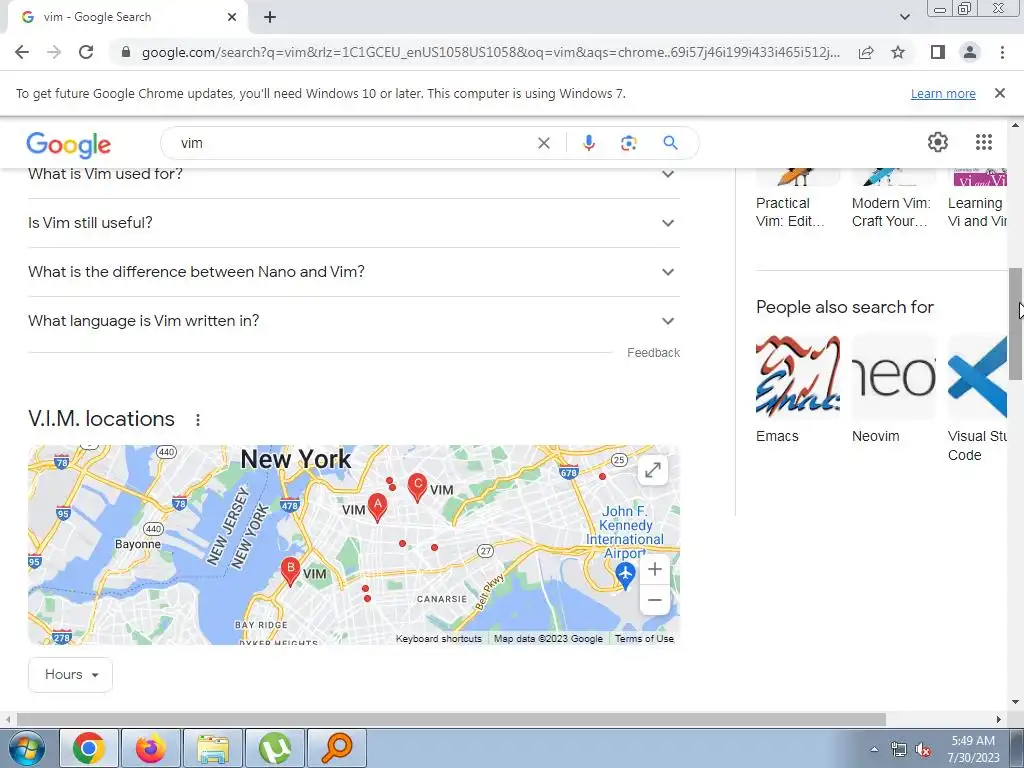Open File Explorer from taskbar
Screen dimensions: 1024x768
[213, 748]
